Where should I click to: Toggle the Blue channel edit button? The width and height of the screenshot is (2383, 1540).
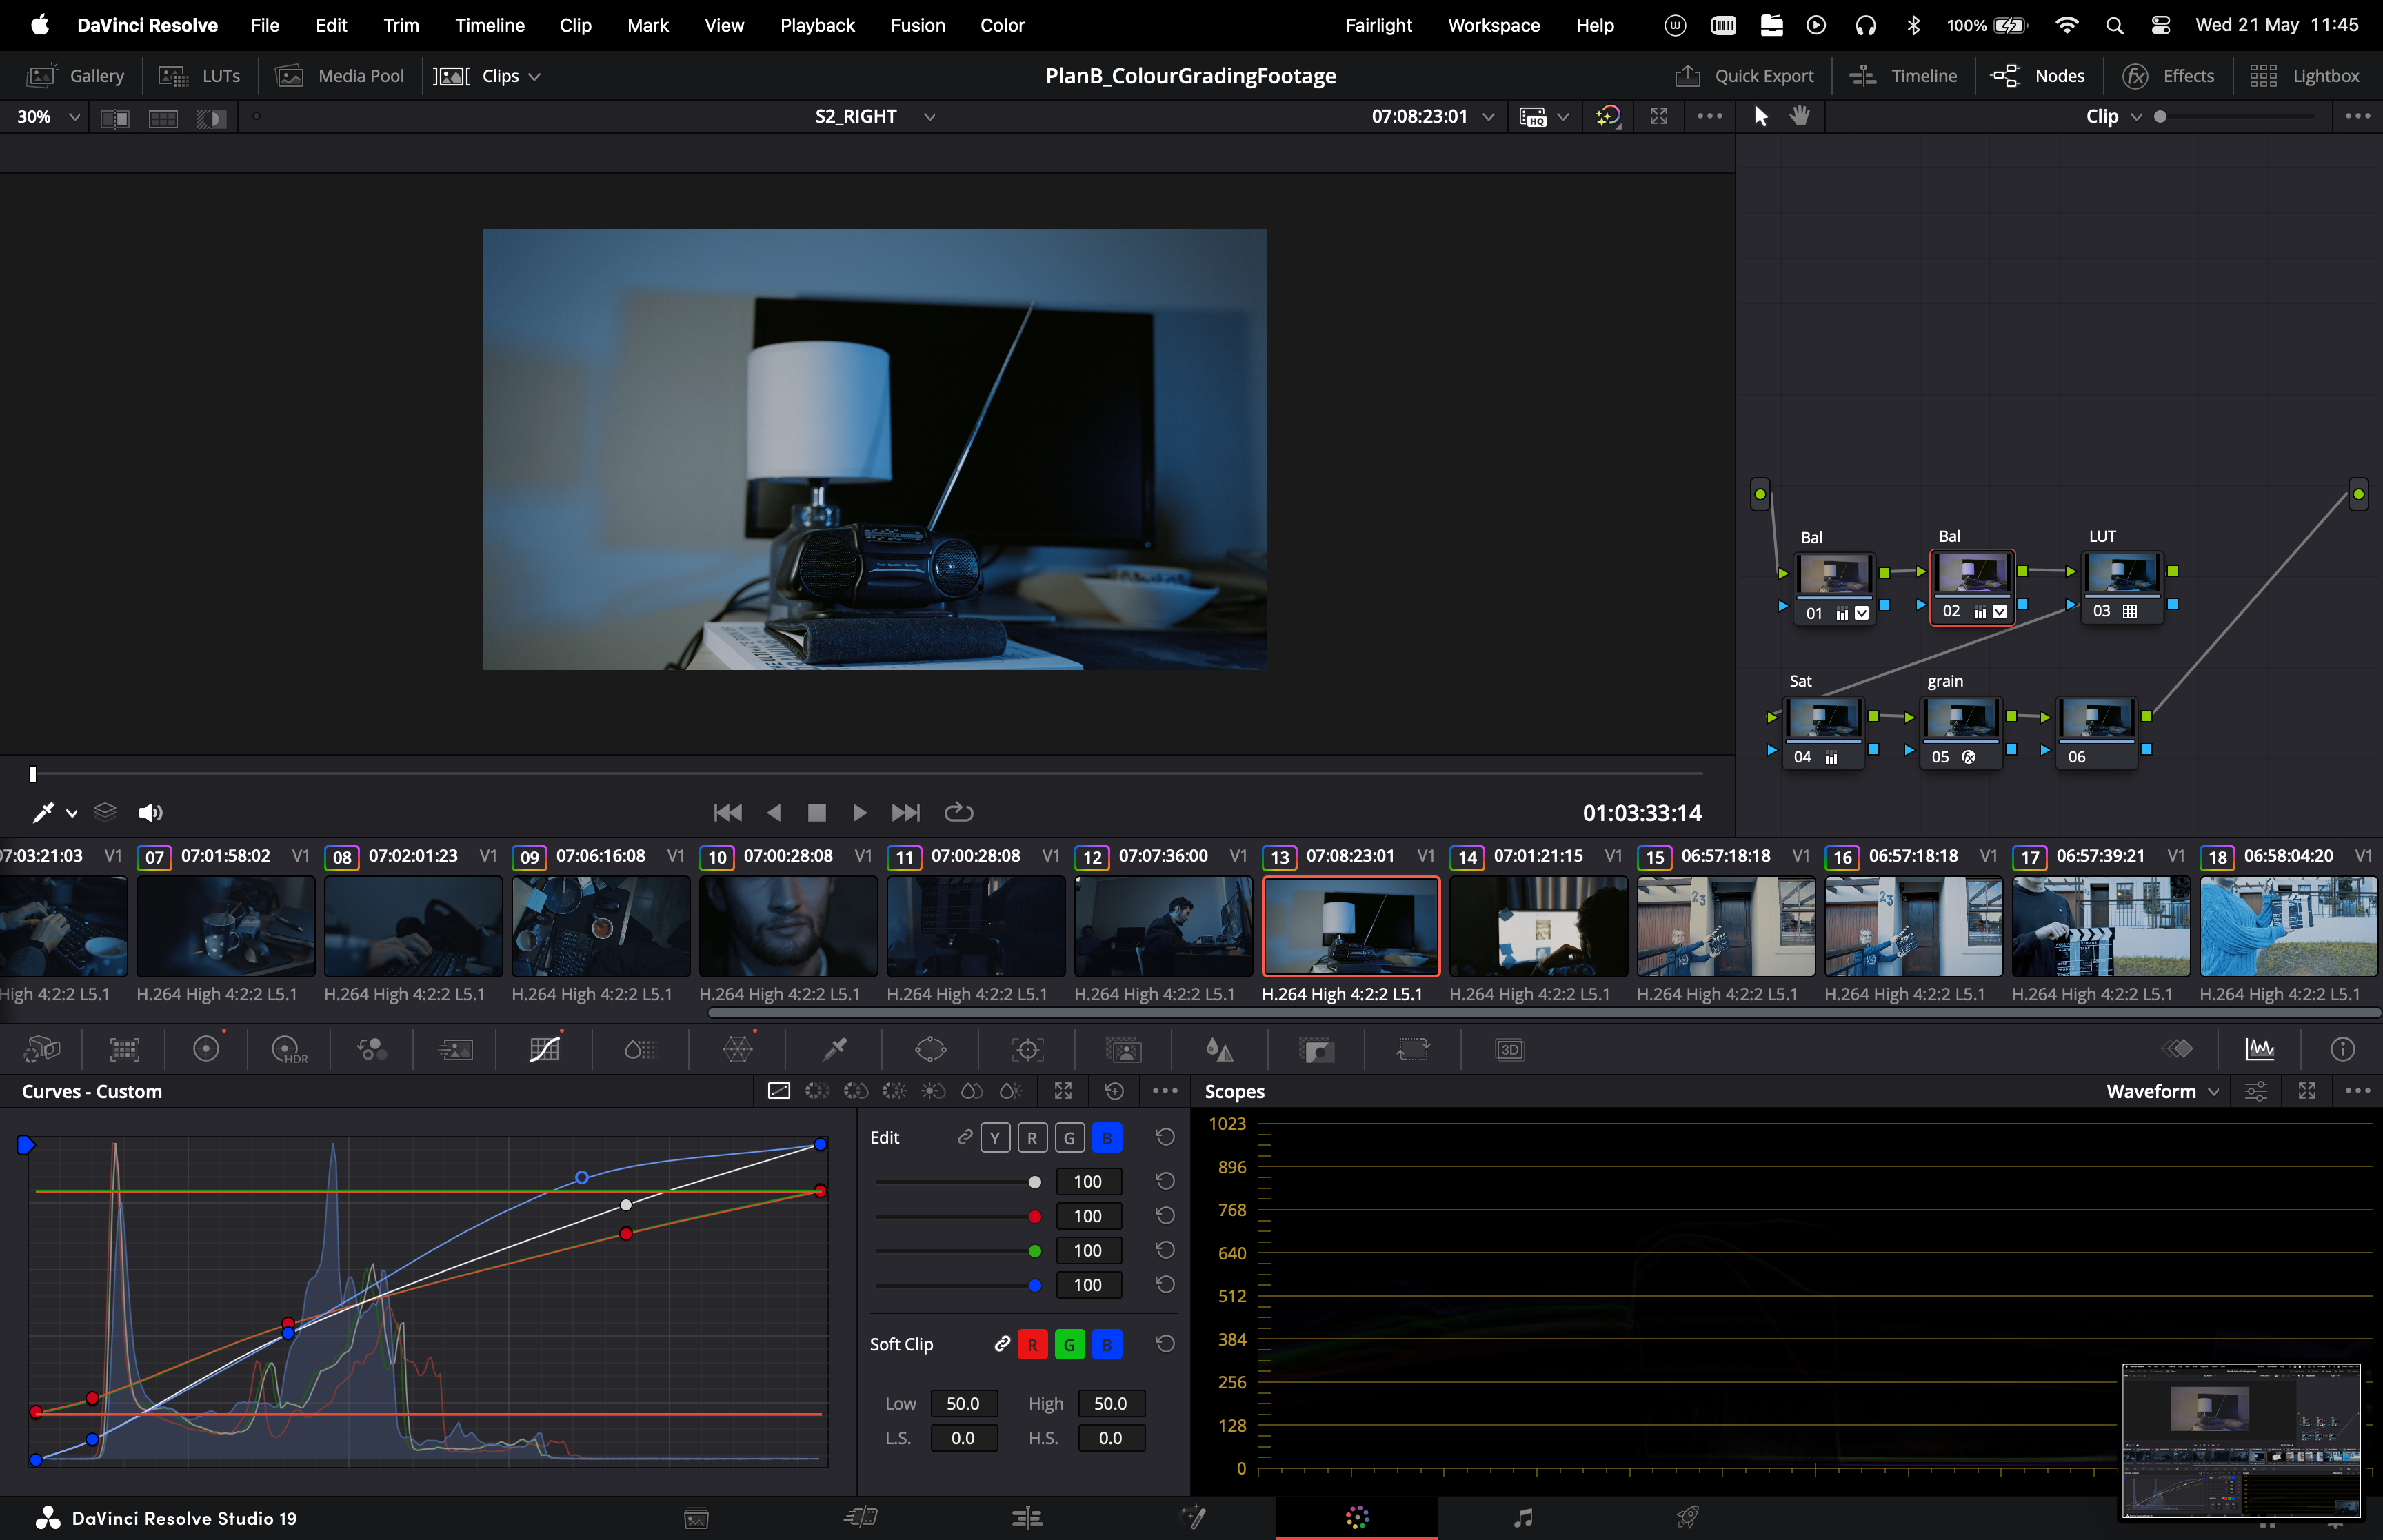tap(1106, 1138)
